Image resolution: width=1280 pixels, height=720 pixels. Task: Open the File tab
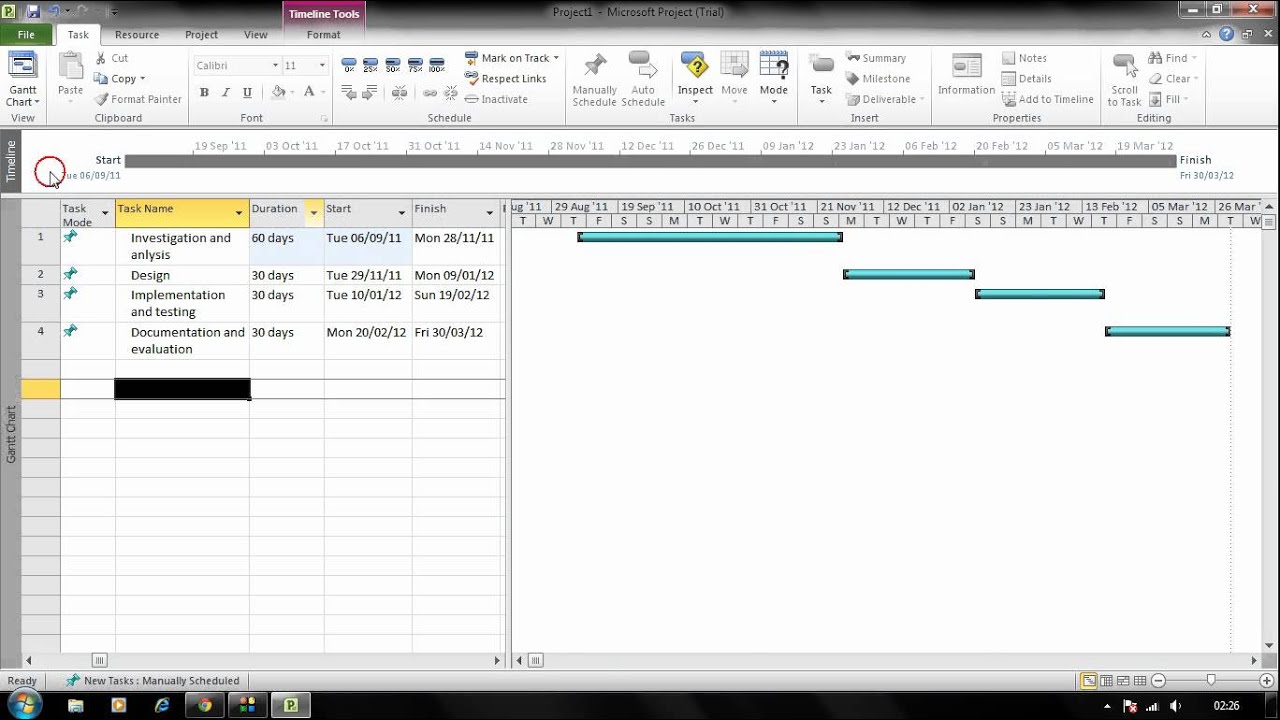[26, 34]
